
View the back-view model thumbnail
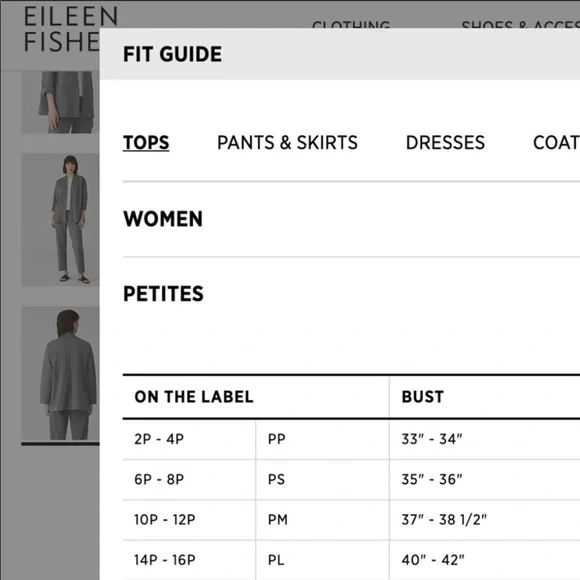point(60,374)
